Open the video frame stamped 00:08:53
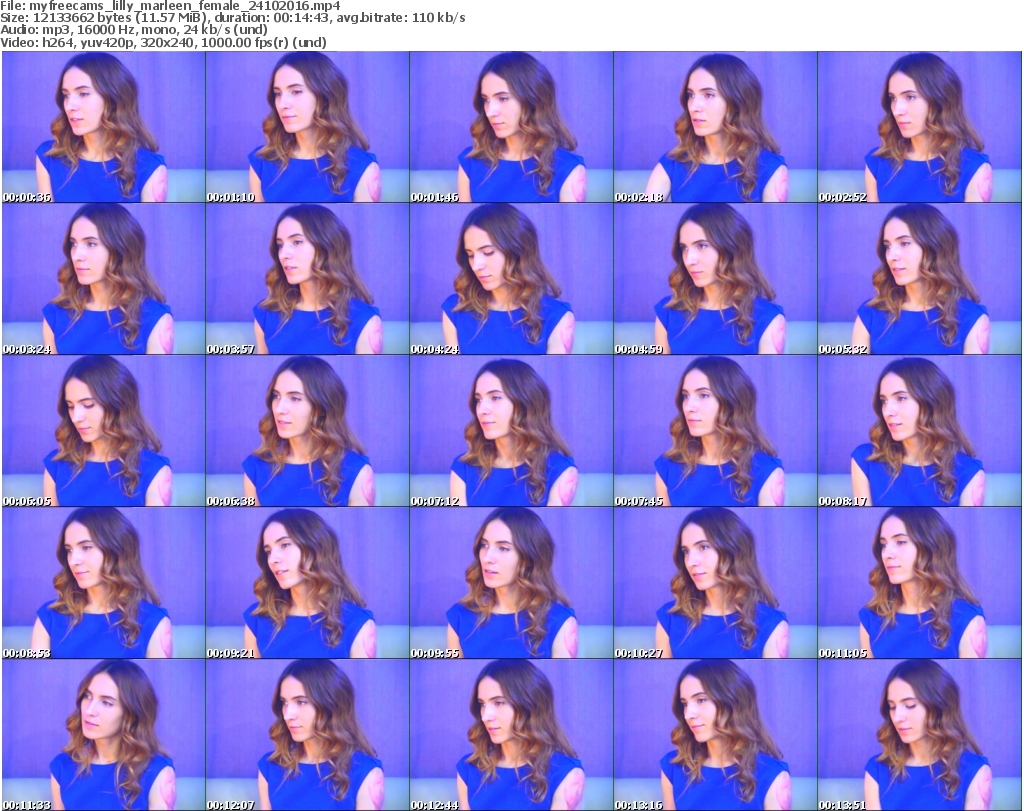 point(103,583)
